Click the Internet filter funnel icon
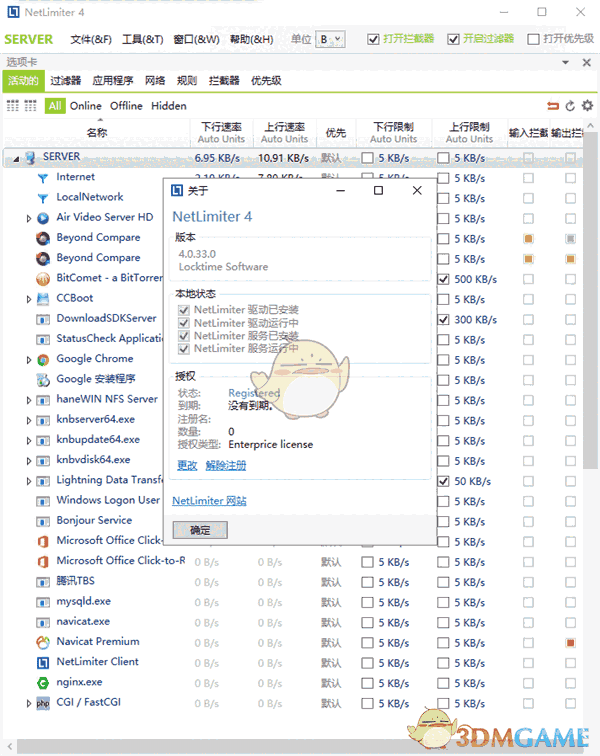Image resolution: width=600 pixels, height=756 pixels. (x=43, y=178)
